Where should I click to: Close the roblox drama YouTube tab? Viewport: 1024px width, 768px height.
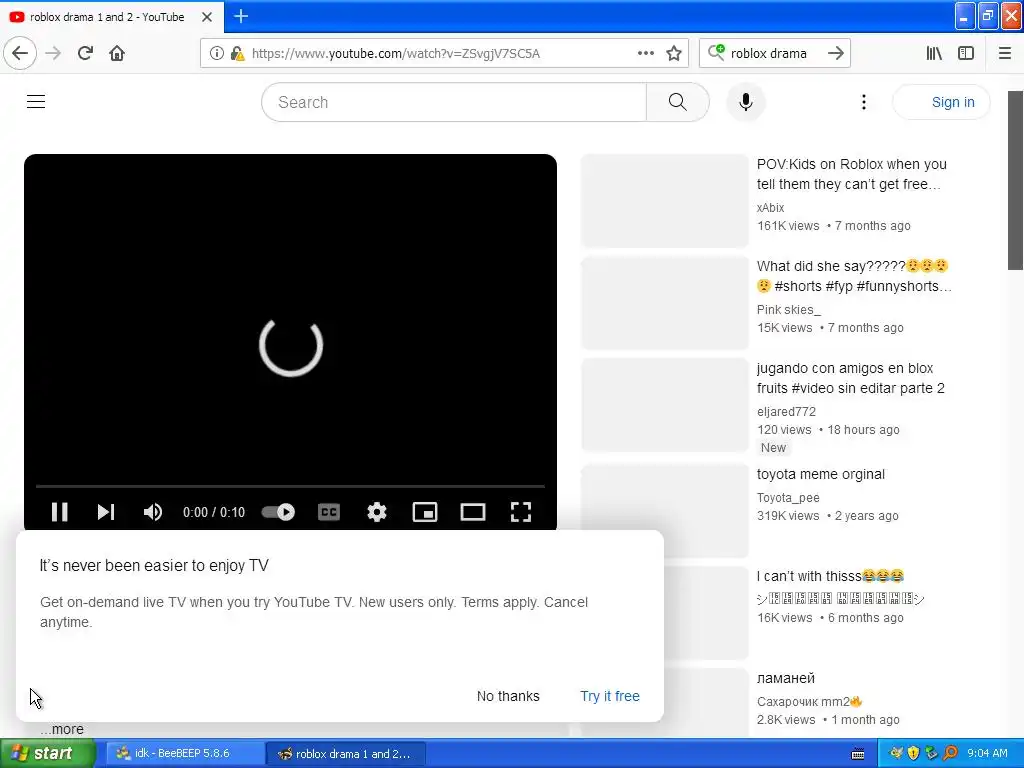pos(207,17)
